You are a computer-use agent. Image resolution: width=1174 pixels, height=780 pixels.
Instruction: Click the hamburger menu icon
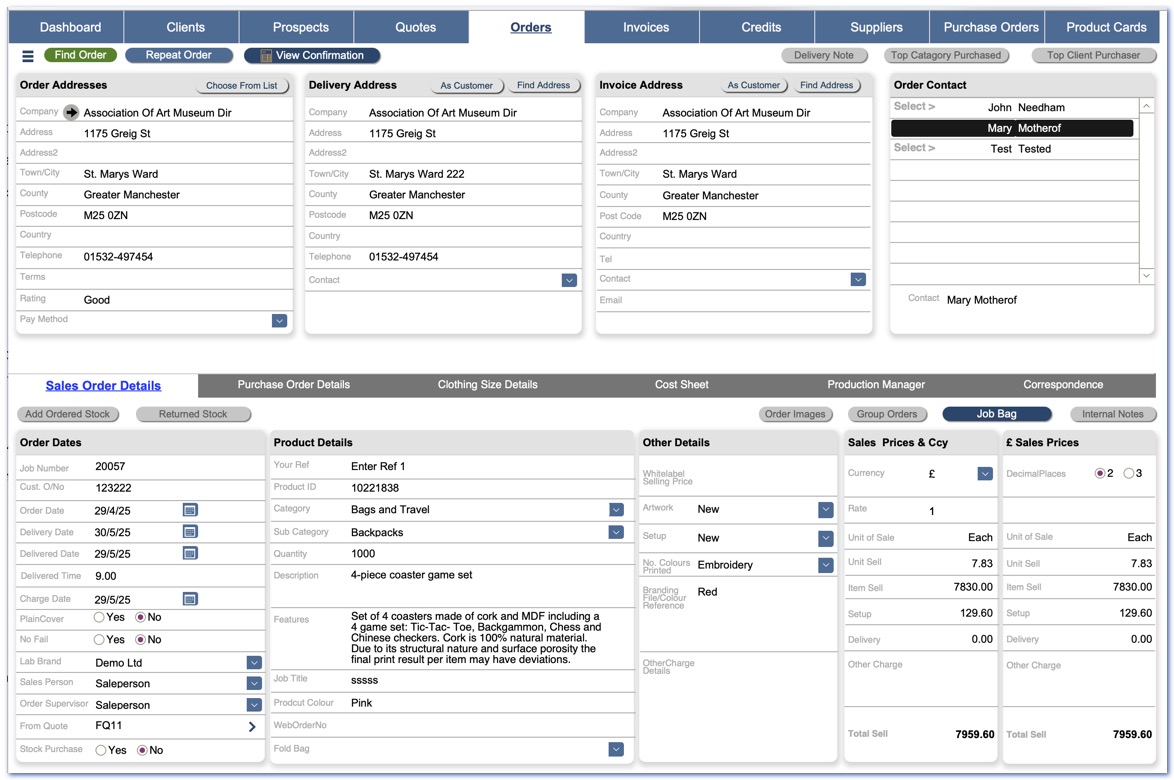click(x=28, y=56)
